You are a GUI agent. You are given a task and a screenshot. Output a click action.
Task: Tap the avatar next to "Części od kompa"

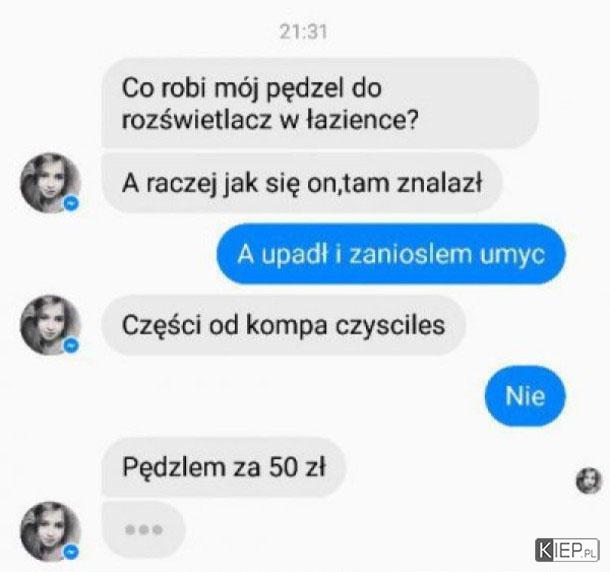50,325
